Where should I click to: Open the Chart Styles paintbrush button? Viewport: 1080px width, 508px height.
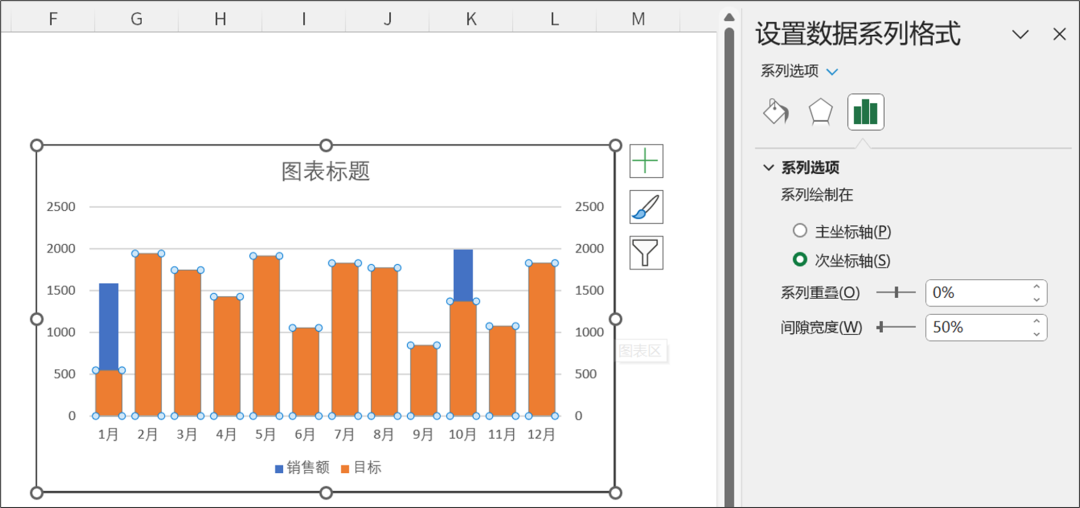pos(646,207)
